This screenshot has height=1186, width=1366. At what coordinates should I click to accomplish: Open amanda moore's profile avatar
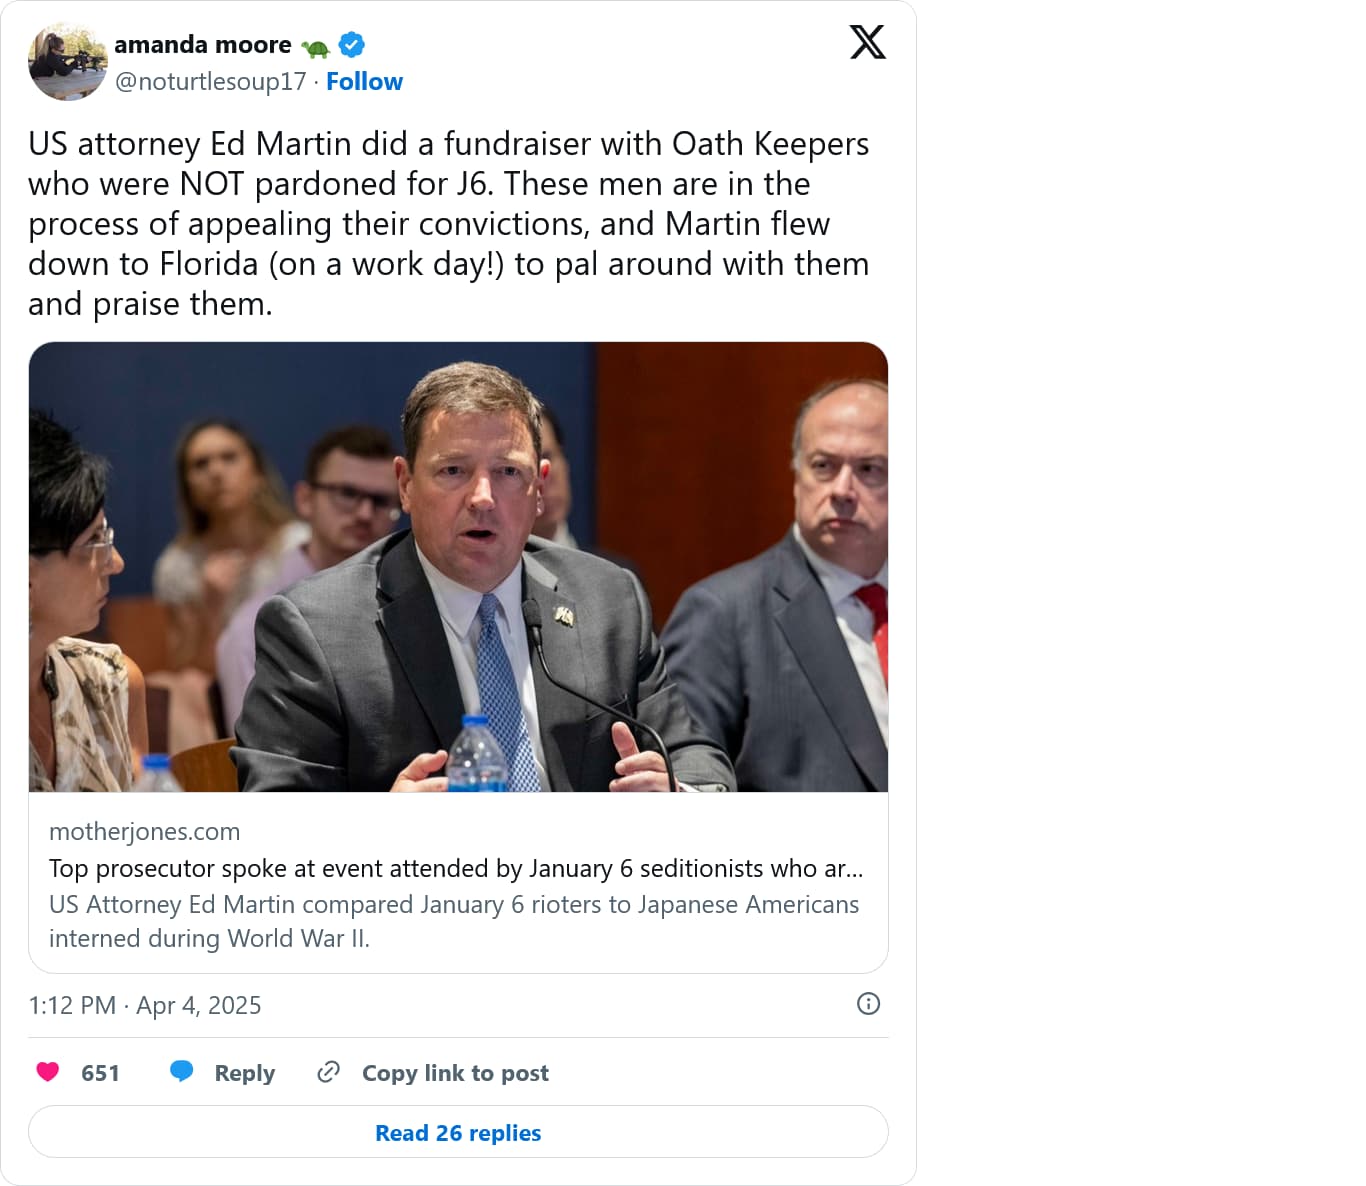point(67,62)
